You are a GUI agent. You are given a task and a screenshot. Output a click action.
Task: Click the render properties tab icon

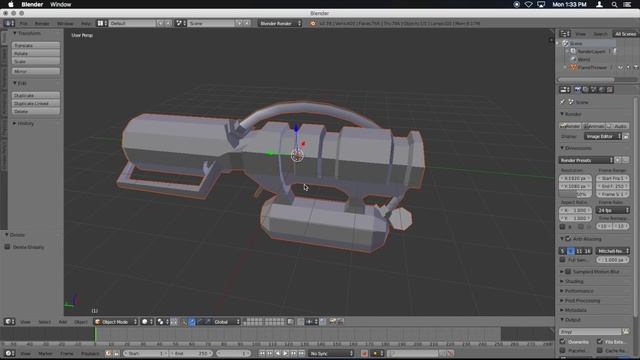pyautogui.click(x=578, y=89)
